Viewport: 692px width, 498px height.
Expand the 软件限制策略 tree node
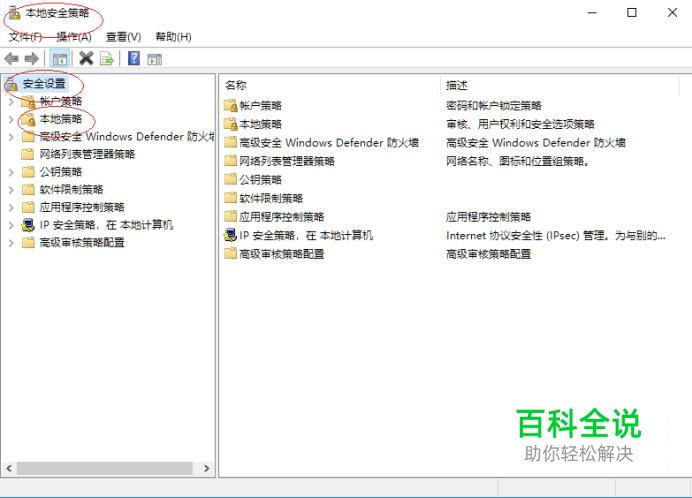click(11, 190)
